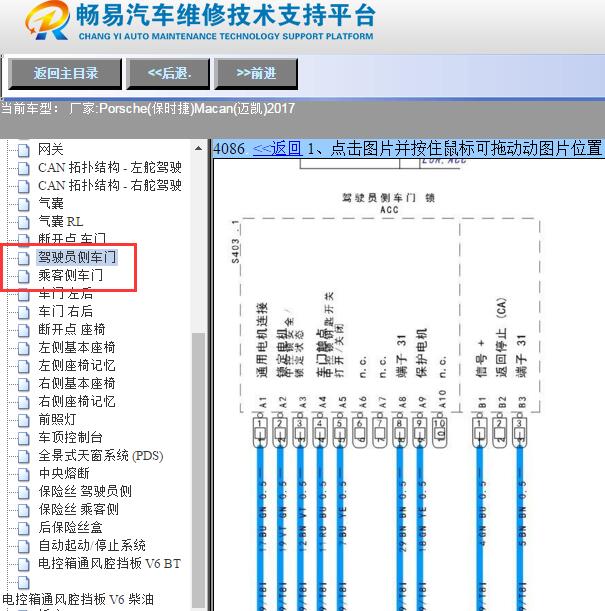Click document icon beside 网关
This screenshot has height=611, width=605.
24,150
